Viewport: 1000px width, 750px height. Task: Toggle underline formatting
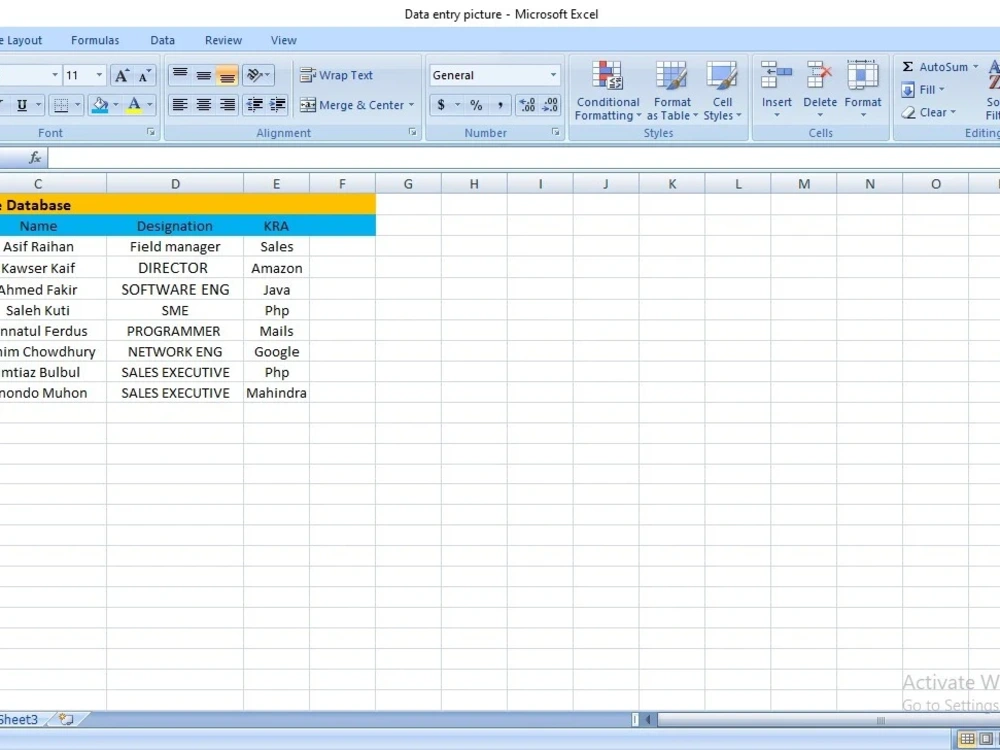coord(22,105)
